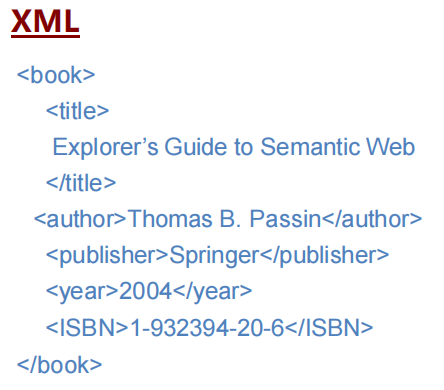The height and width of the screenshot is (390, 444).
Task: Click the XML underlined heading
Action: pyautogui.click(x=45, y=22)
